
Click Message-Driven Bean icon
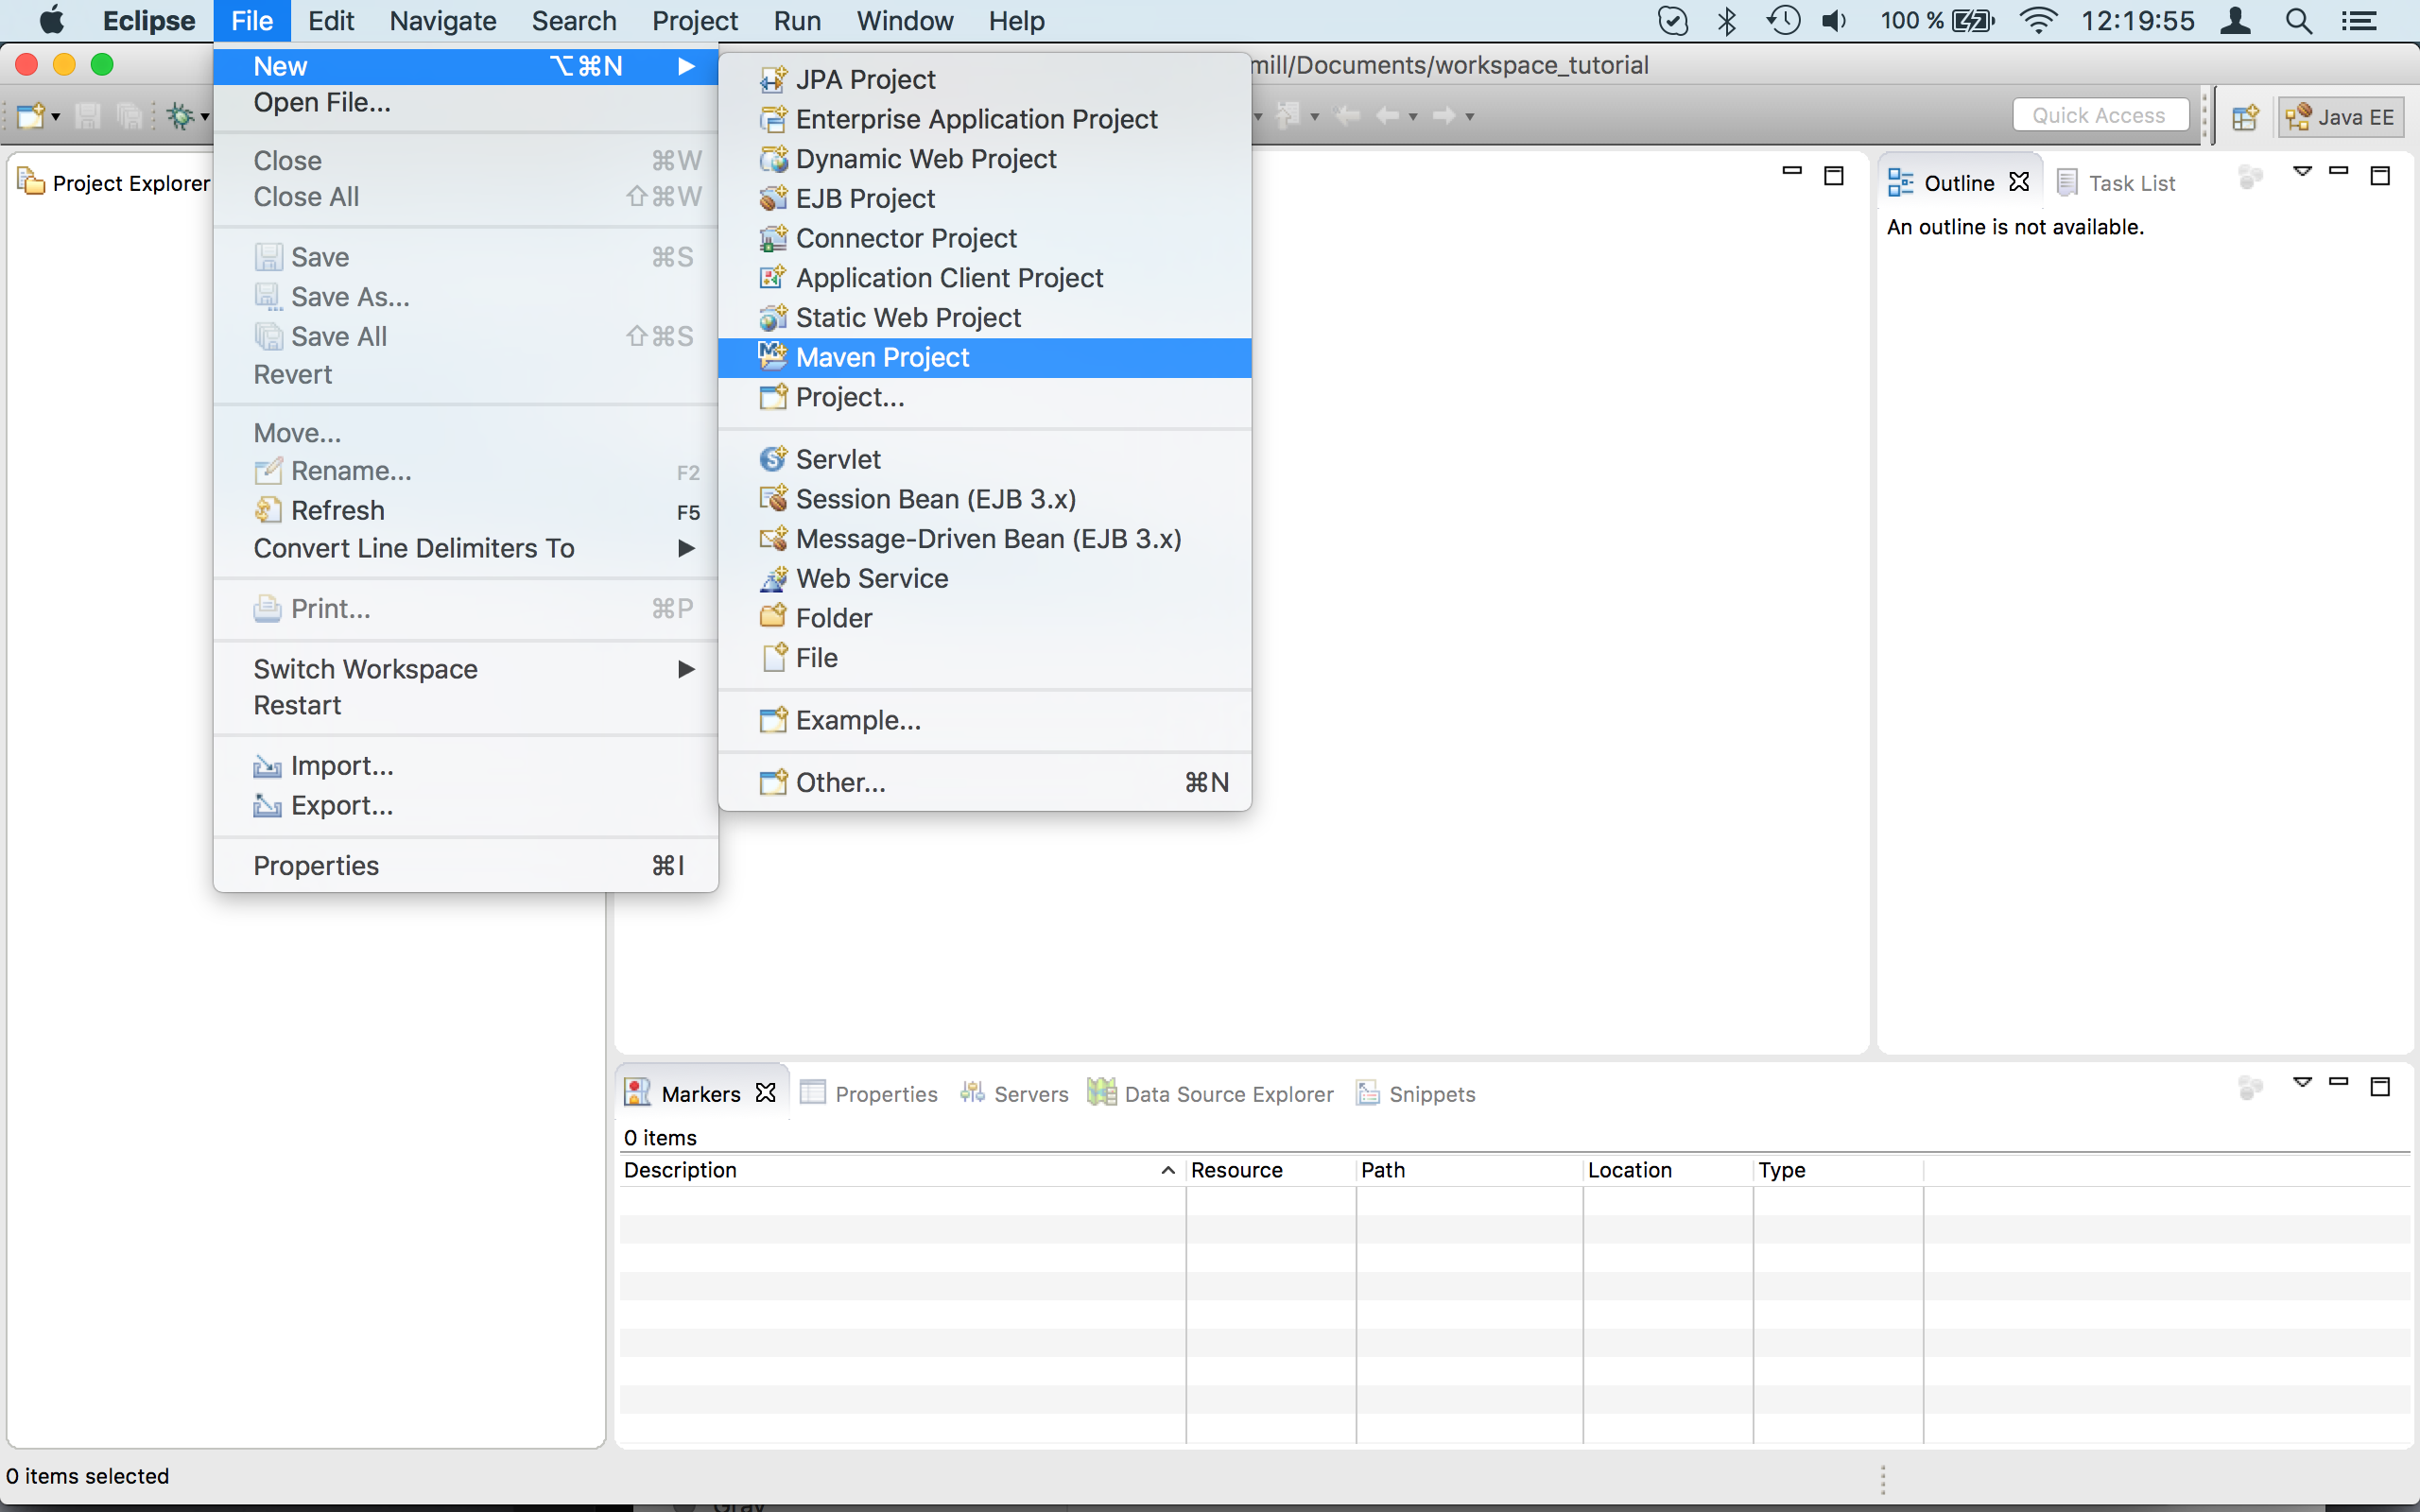click(x=772, y=538)
